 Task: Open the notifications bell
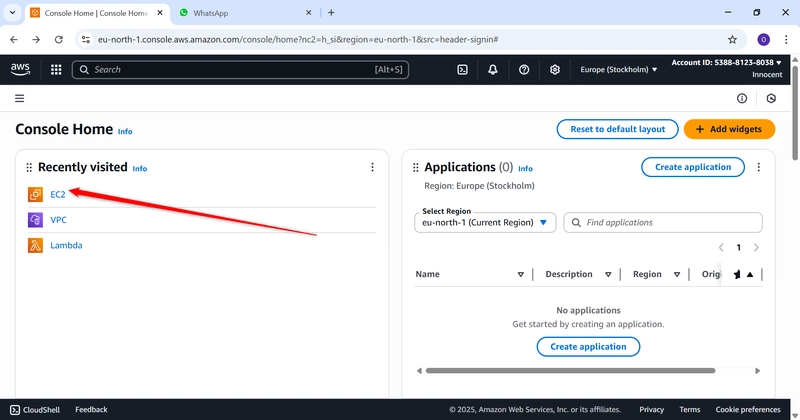click(493, 69)
